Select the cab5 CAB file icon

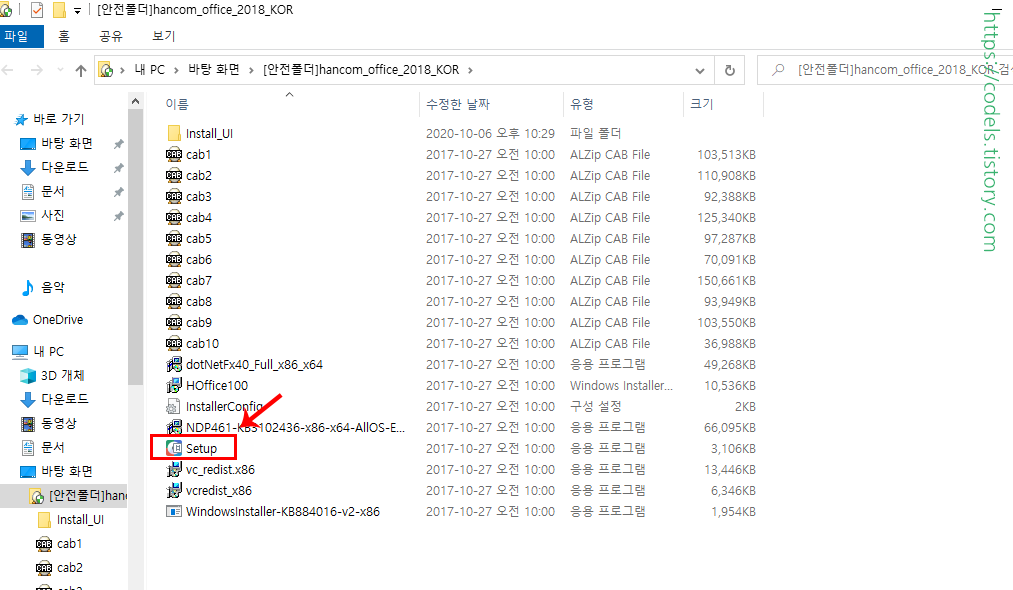[174, 238]
